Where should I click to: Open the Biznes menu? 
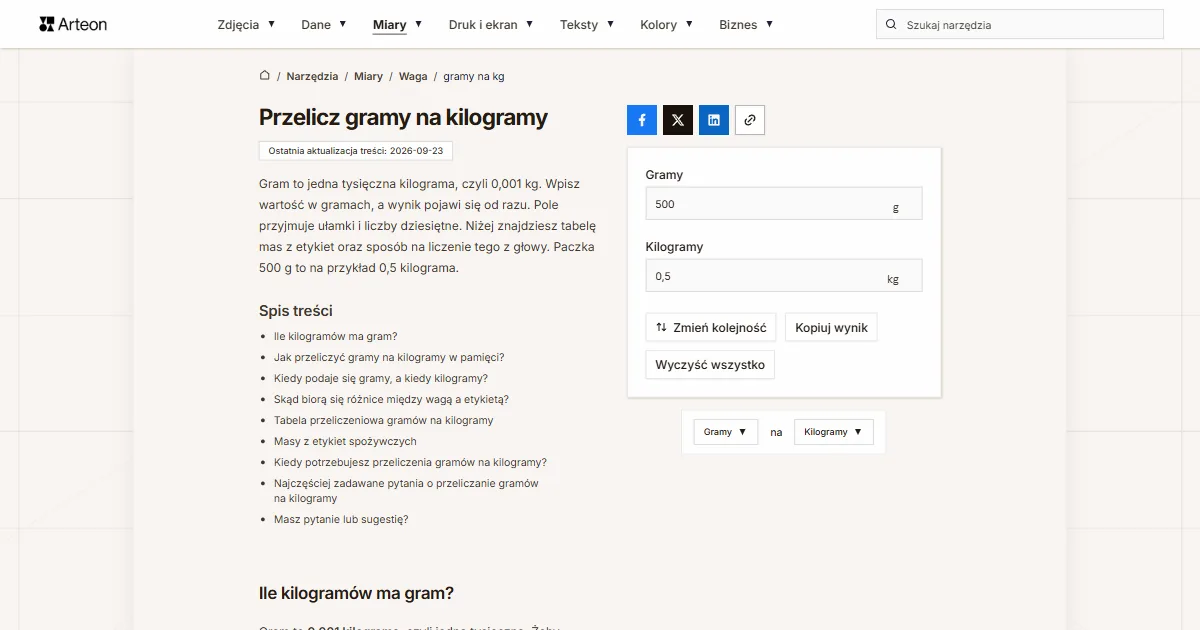click(x=746, y=25)
